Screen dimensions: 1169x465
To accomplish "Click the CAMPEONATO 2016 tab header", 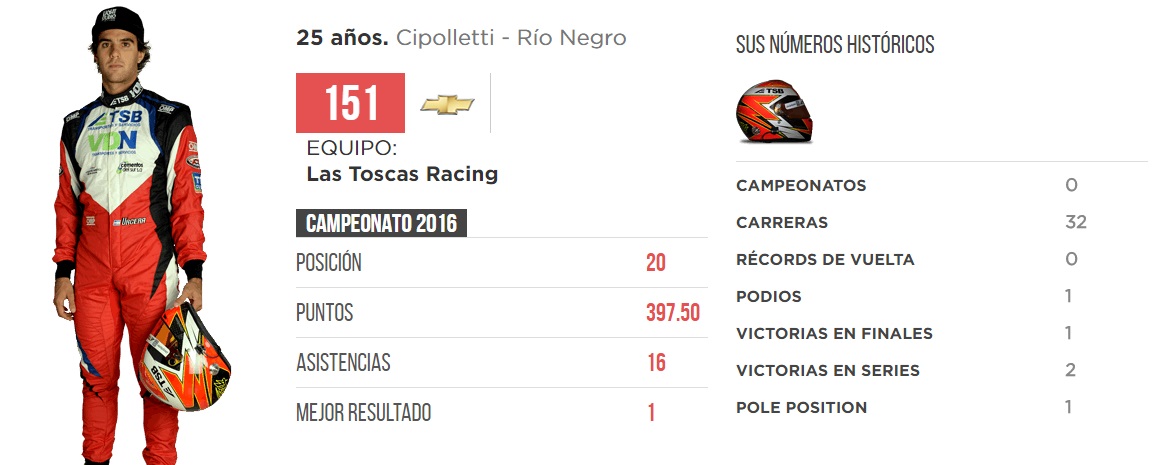I will pyautogui.click(x=381, y=223).
